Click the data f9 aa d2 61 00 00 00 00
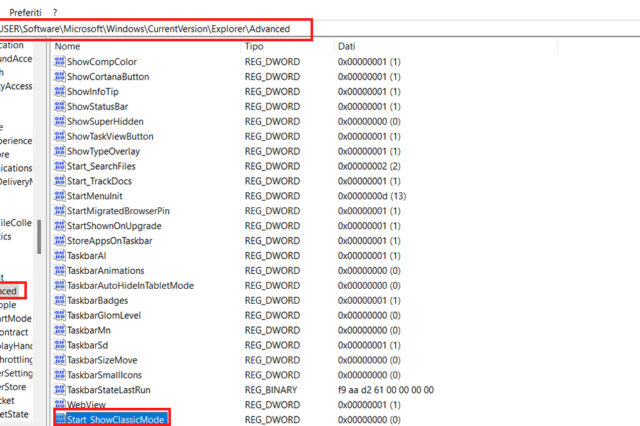Image resolution: width=640 pixels, height=426 pixels. 386,390
